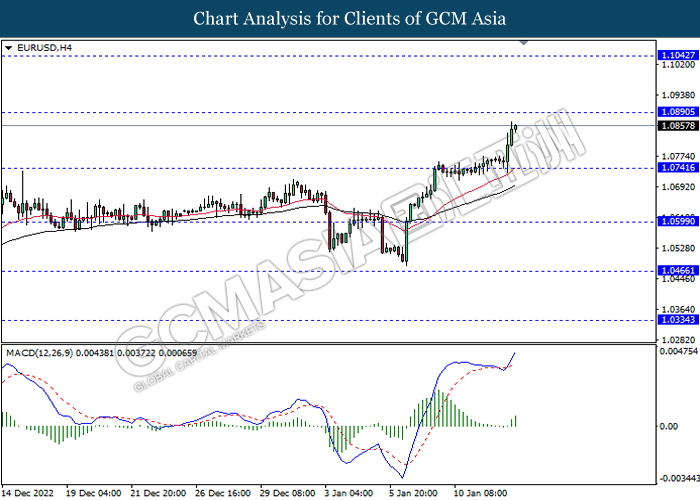Click the 3 Jan 04:00 time label
The height and width of the screenshot is (500, 700).
point(349,493)
